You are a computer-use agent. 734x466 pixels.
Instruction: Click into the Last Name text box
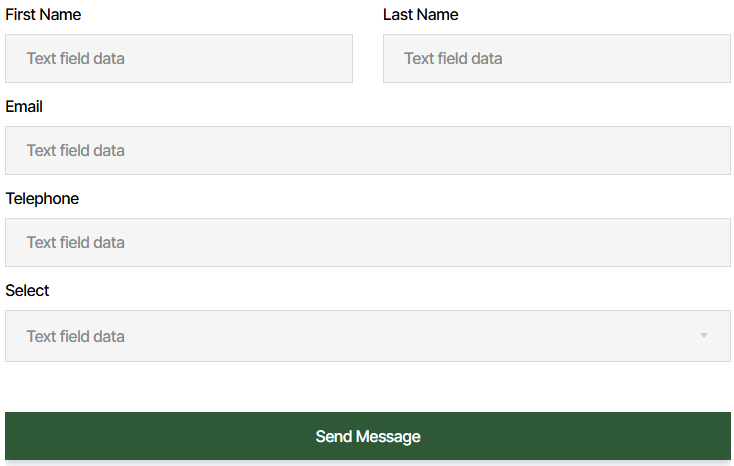[x=556, y=59]
